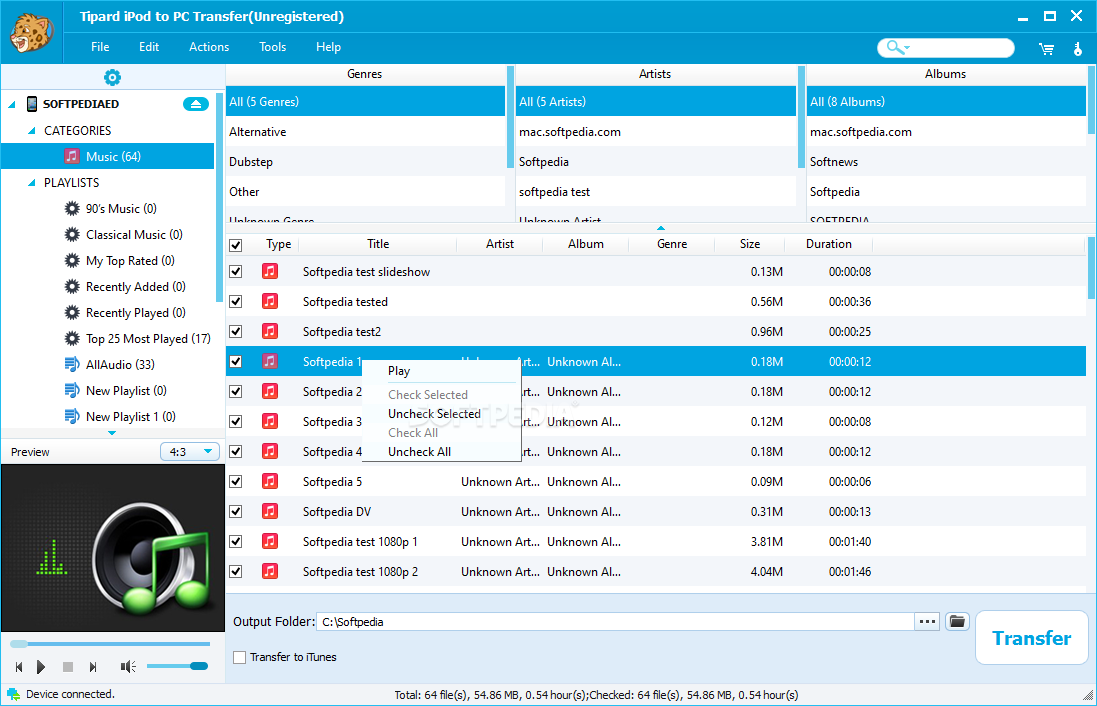Open the Actions menu

coord(209,47)
